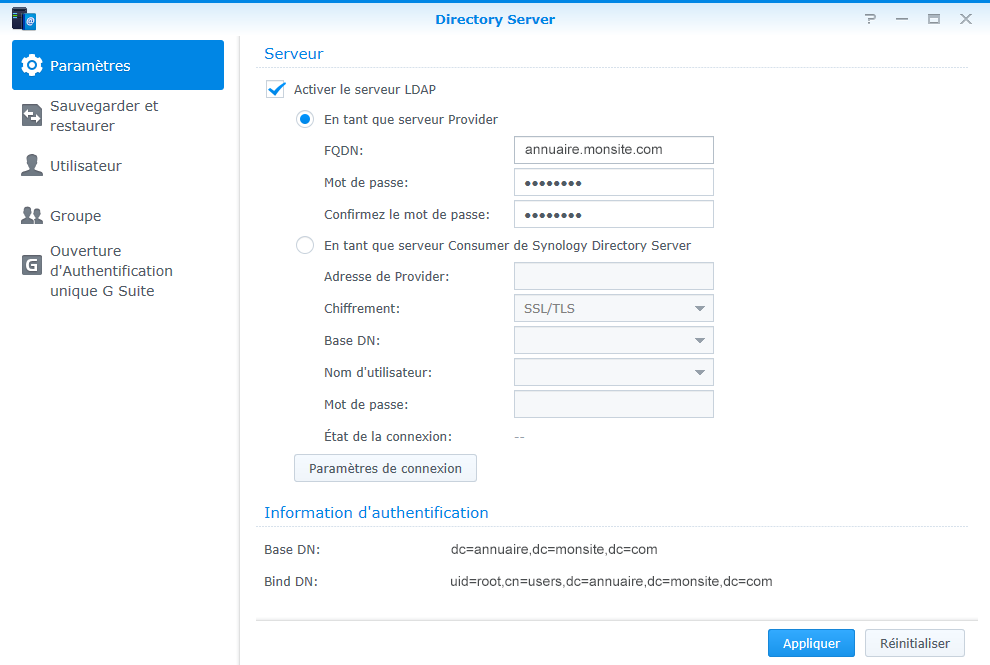This screenshot has height=665, width=990.
Task: Click the Directory Server title text
Action: click(495, 20)
